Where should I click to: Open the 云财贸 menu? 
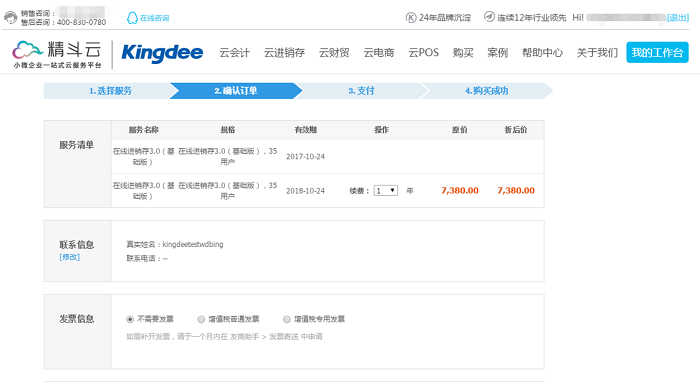tap(334, 53)
